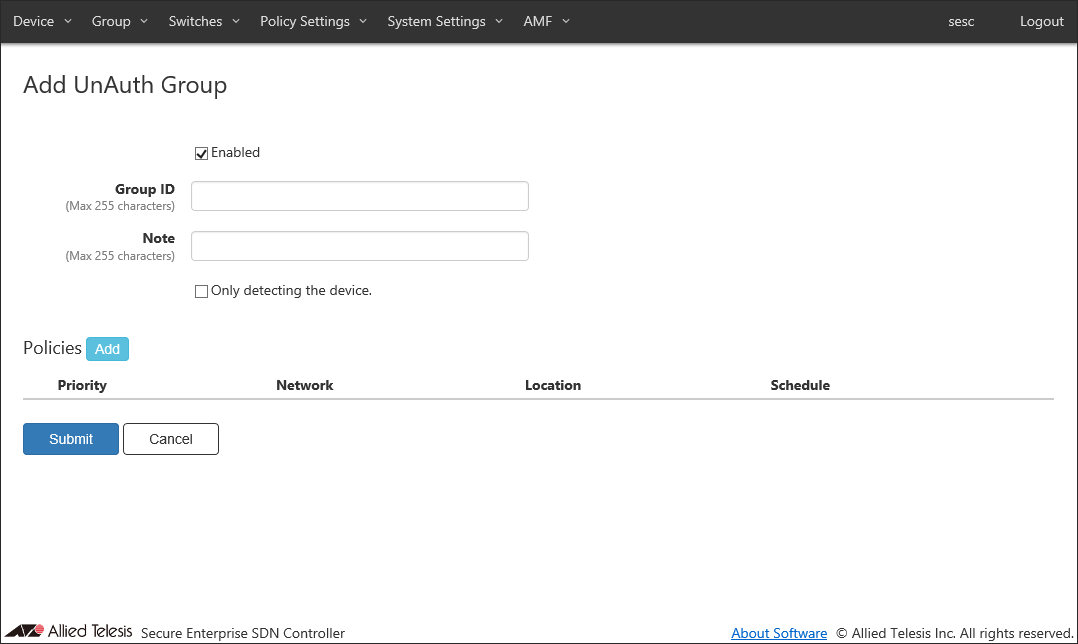
Task: Open the Switches dropdown
Action: [204, 21]
